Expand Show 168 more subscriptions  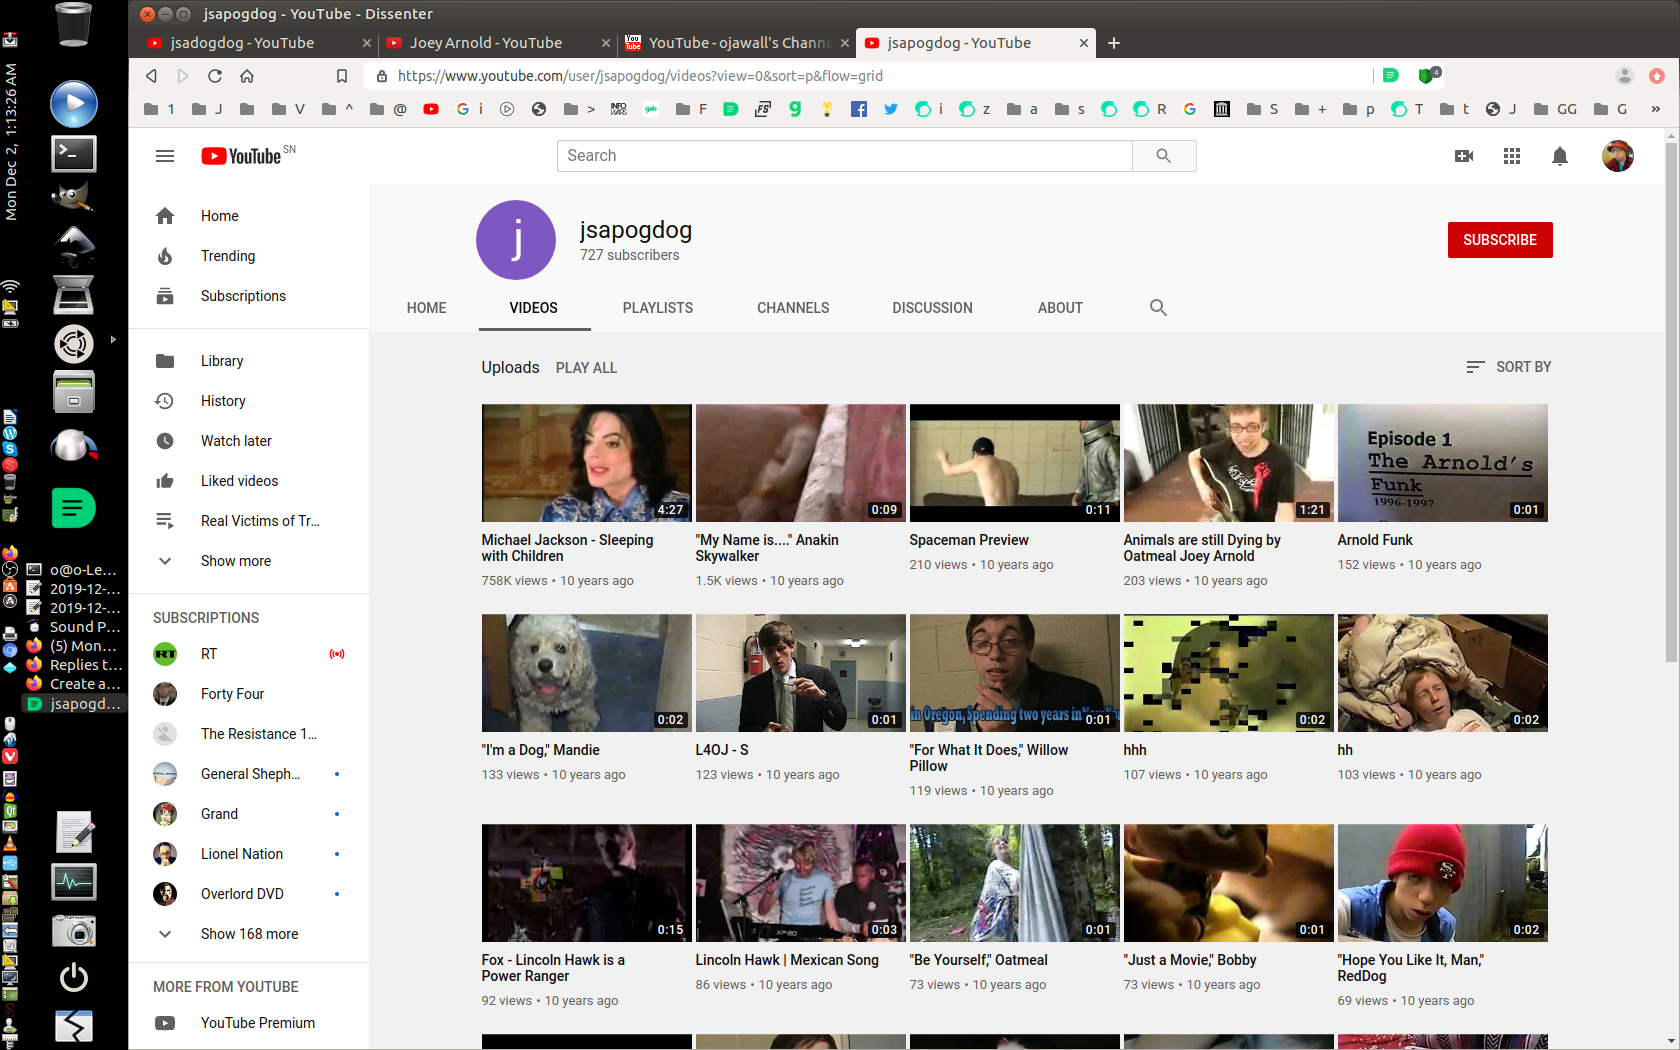(x=249, y=934)
